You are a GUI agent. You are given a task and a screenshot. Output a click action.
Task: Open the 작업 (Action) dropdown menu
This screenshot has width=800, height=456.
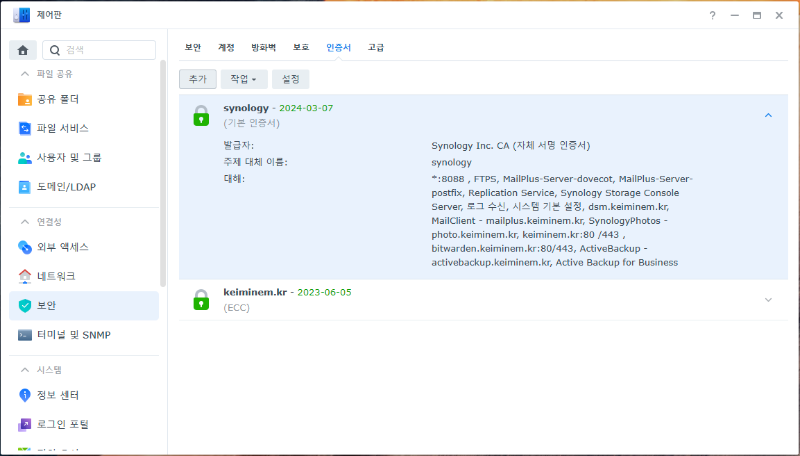click(243, 78)
